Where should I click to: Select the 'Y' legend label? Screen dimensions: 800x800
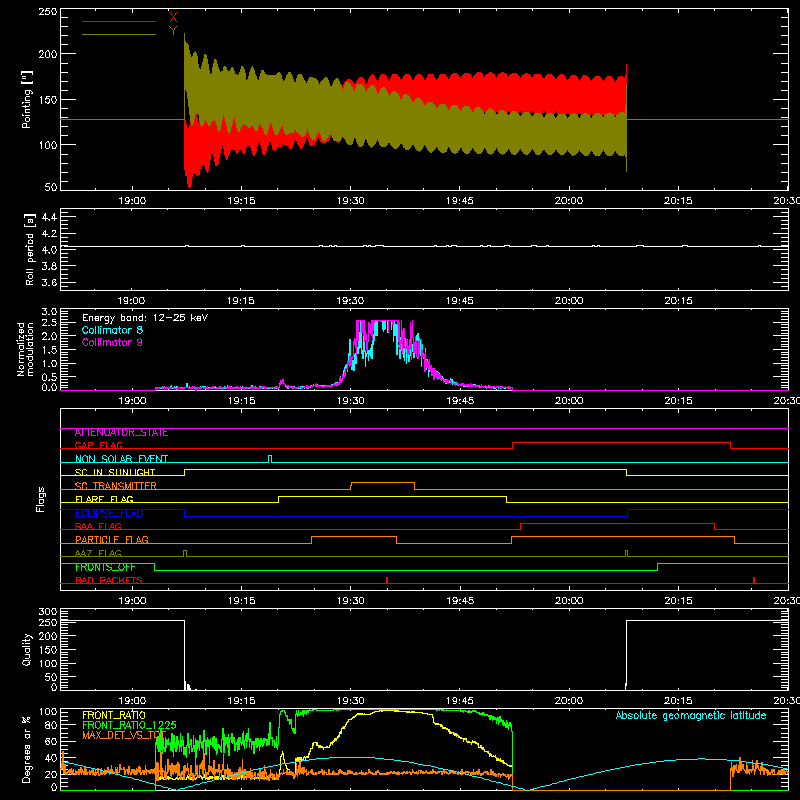pos(173,31)
